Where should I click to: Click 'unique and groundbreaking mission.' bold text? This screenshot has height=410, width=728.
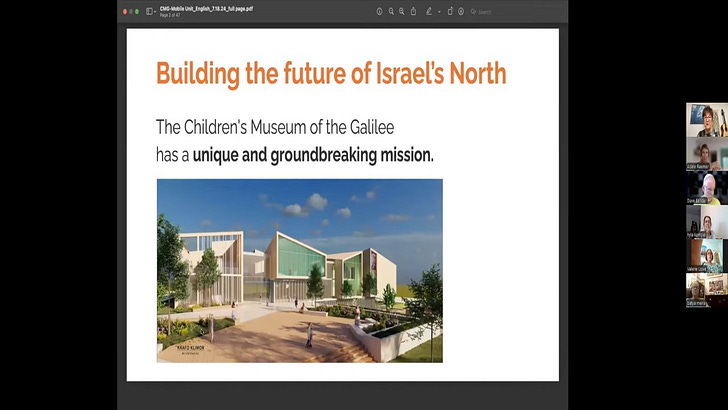coord(313,155)
